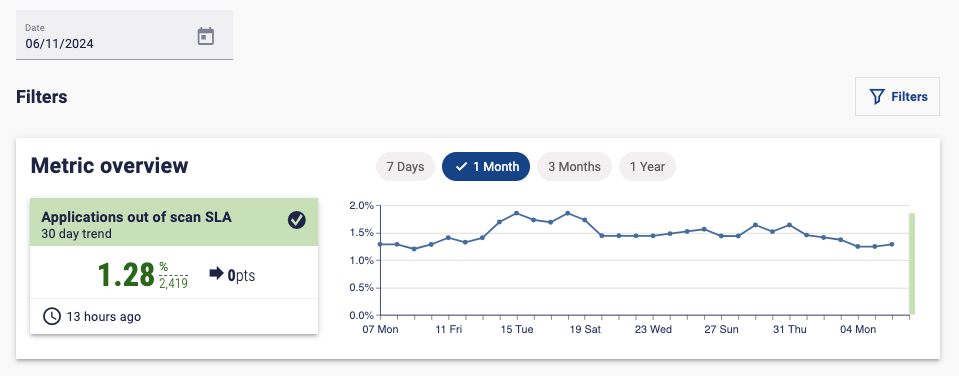Click the Date input field
The image size is (959, 376).
124,35
